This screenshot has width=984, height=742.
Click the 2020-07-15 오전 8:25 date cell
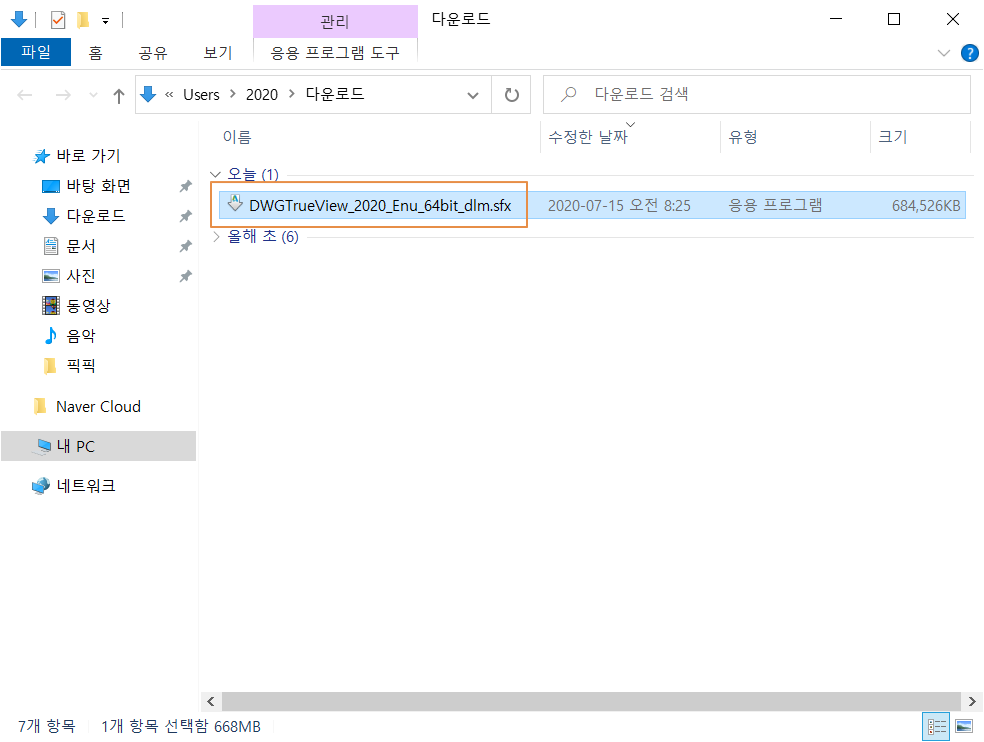pos(619,206)
